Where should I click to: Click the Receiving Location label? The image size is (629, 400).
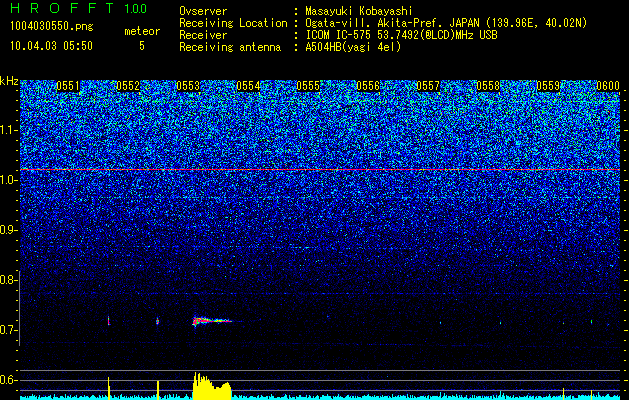coord(233,23)
